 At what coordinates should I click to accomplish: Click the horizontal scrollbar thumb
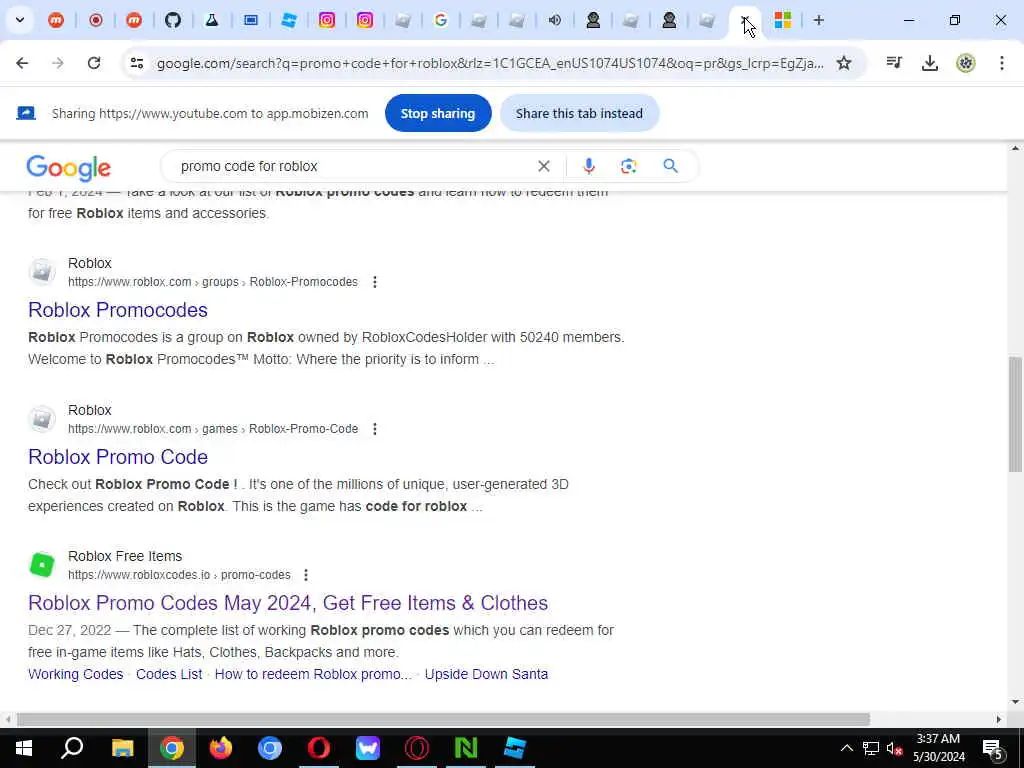443,719
